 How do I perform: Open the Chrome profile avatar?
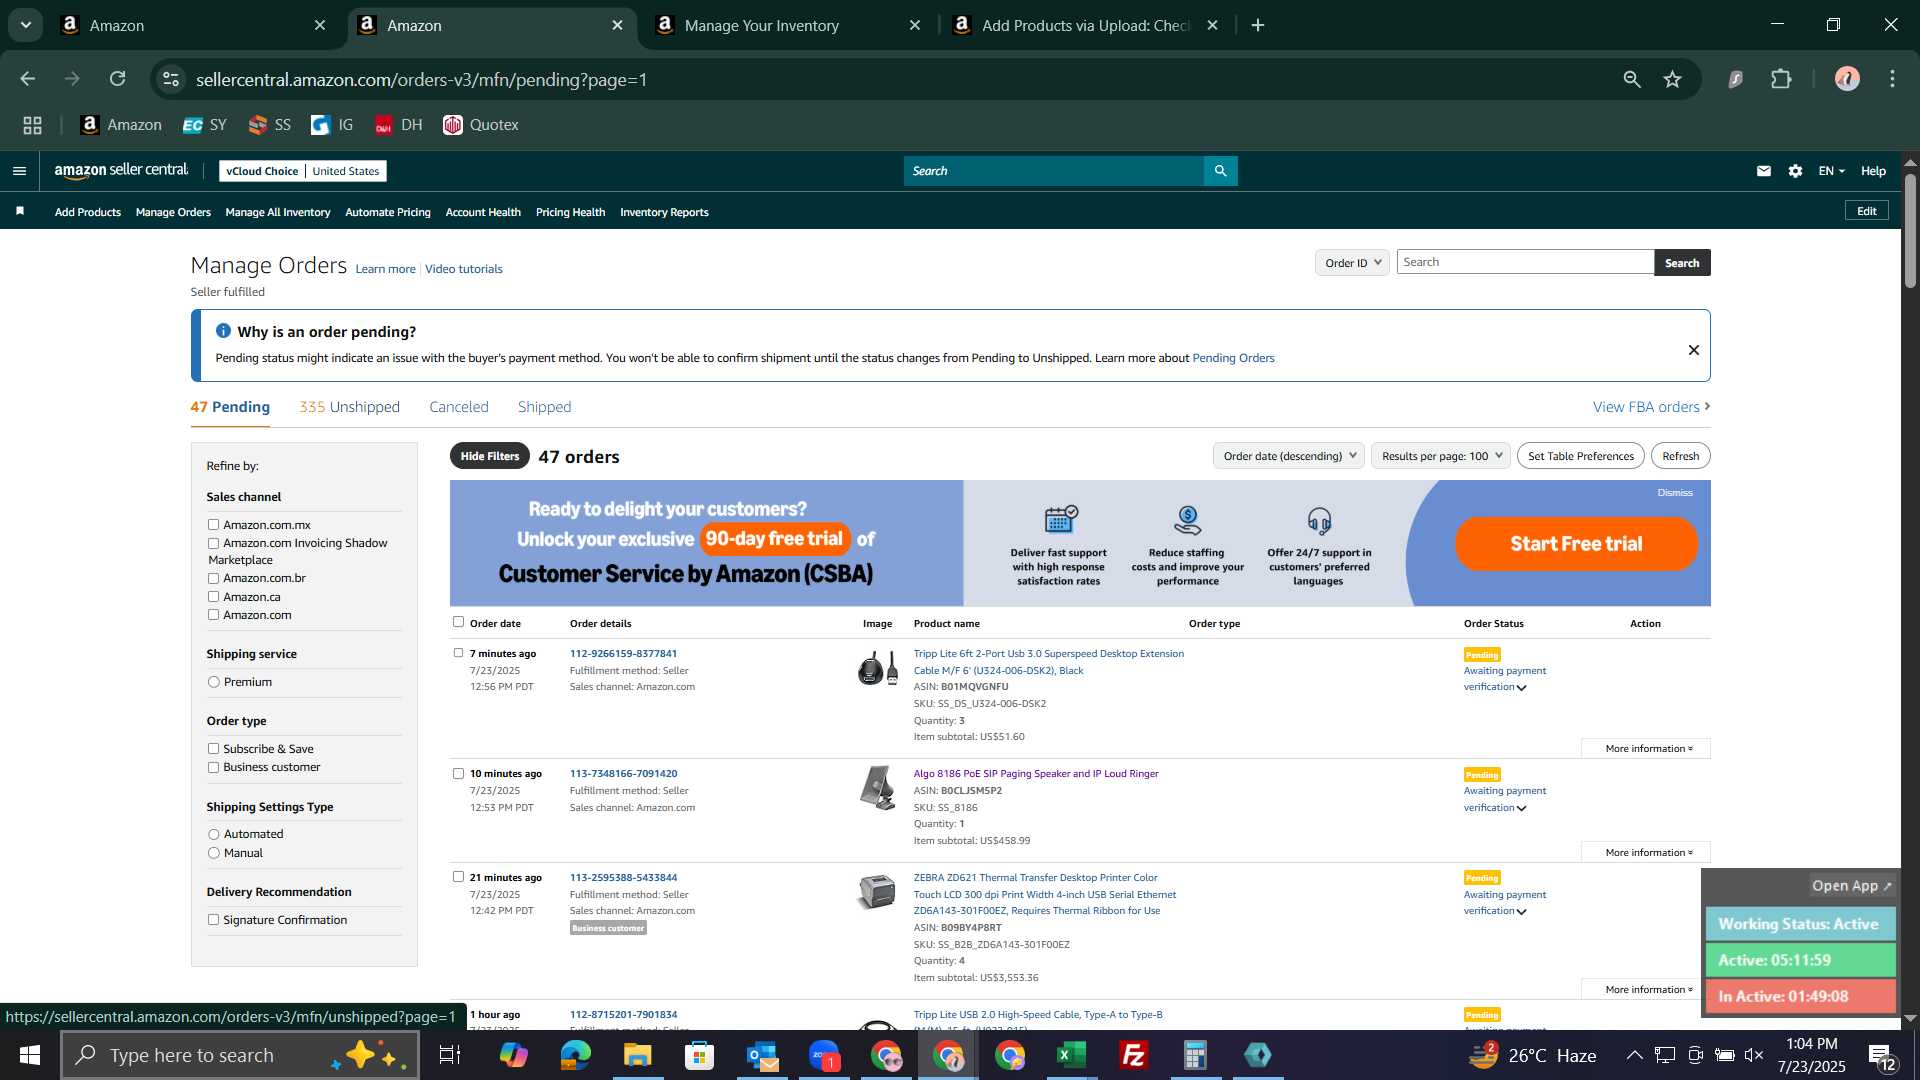(1847, 79)
